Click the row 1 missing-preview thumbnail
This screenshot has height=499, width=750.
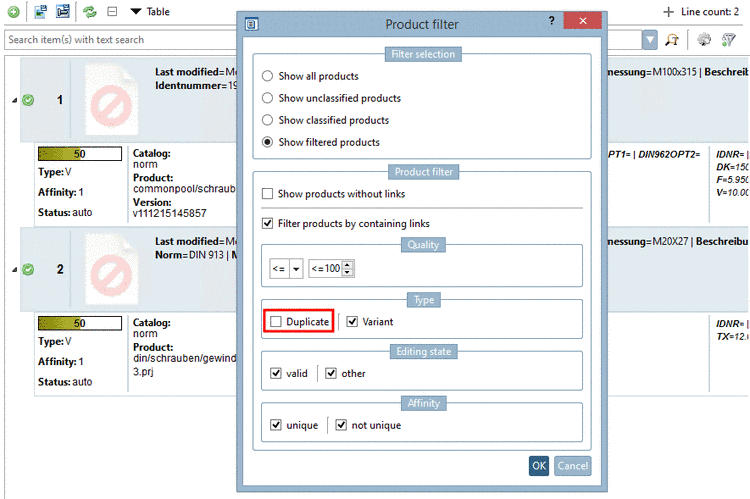point(112,100)
